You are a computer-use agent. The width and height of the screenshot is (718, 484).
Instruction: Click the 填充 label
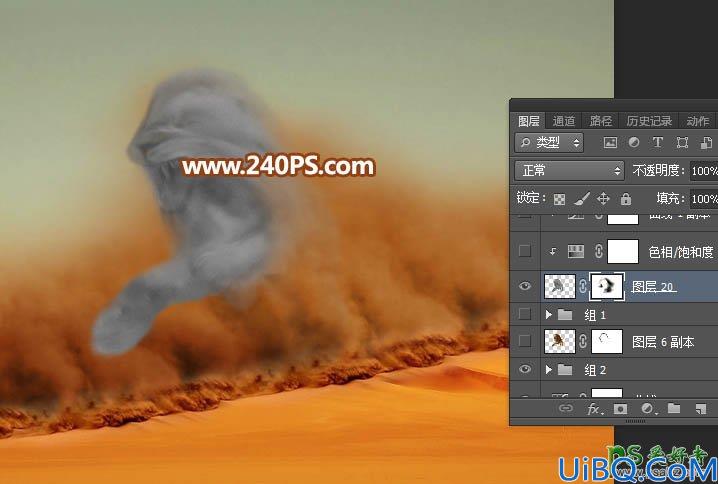pos(670,198)
